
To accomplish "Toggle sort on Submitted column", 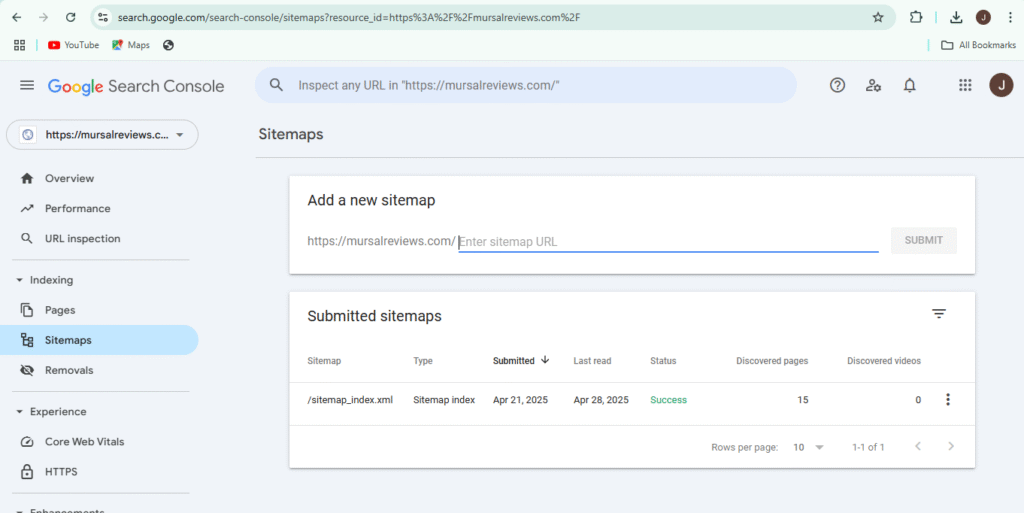I will [521, 361].
